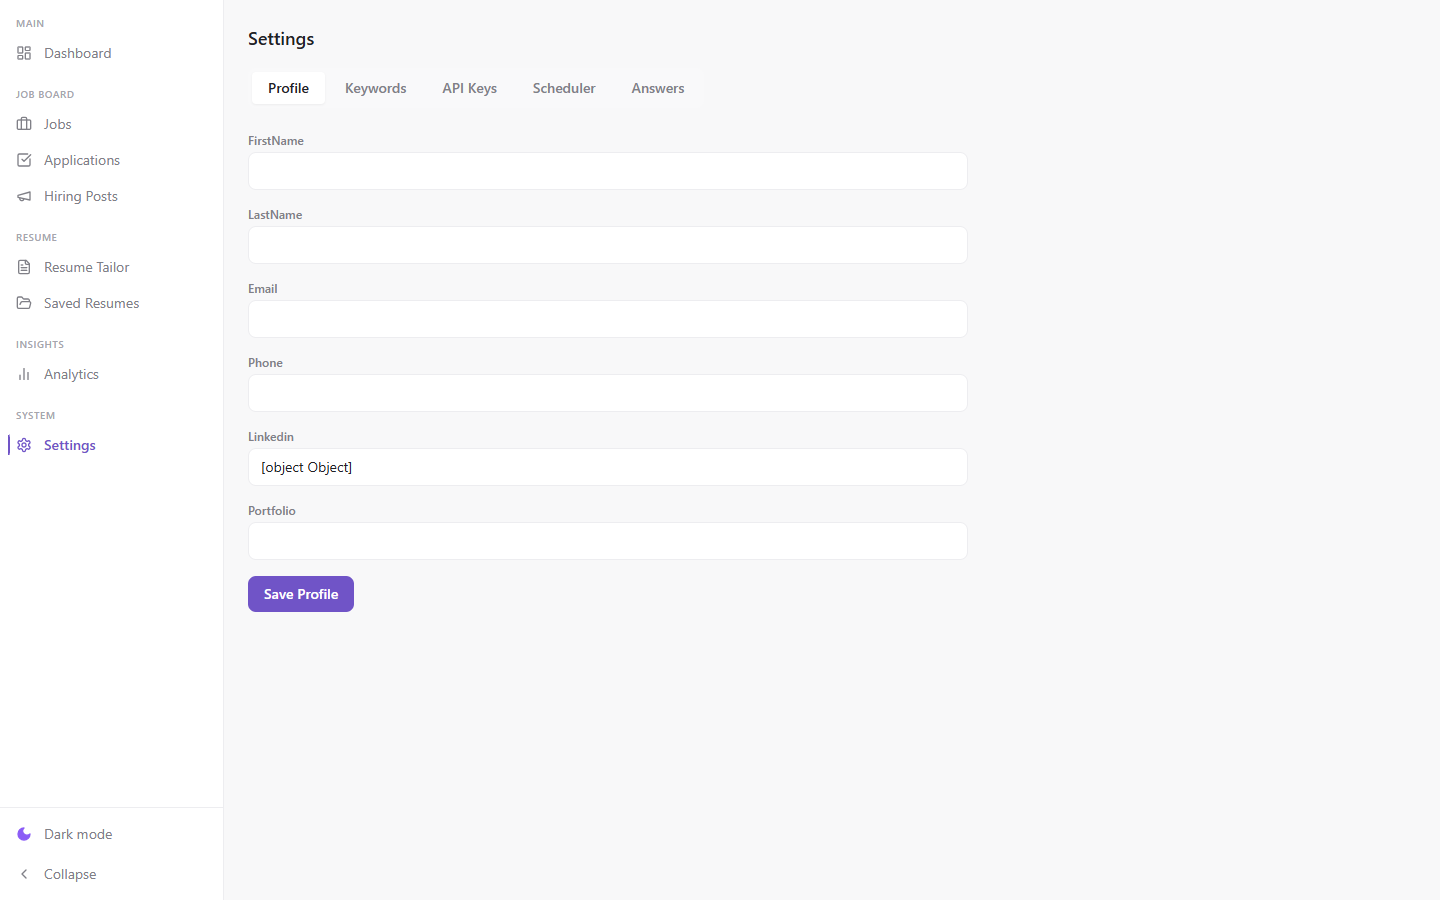Screen dimensions: 1440x900
Task: Collapse the sidebar via its text label
Action: pos(70,874)
